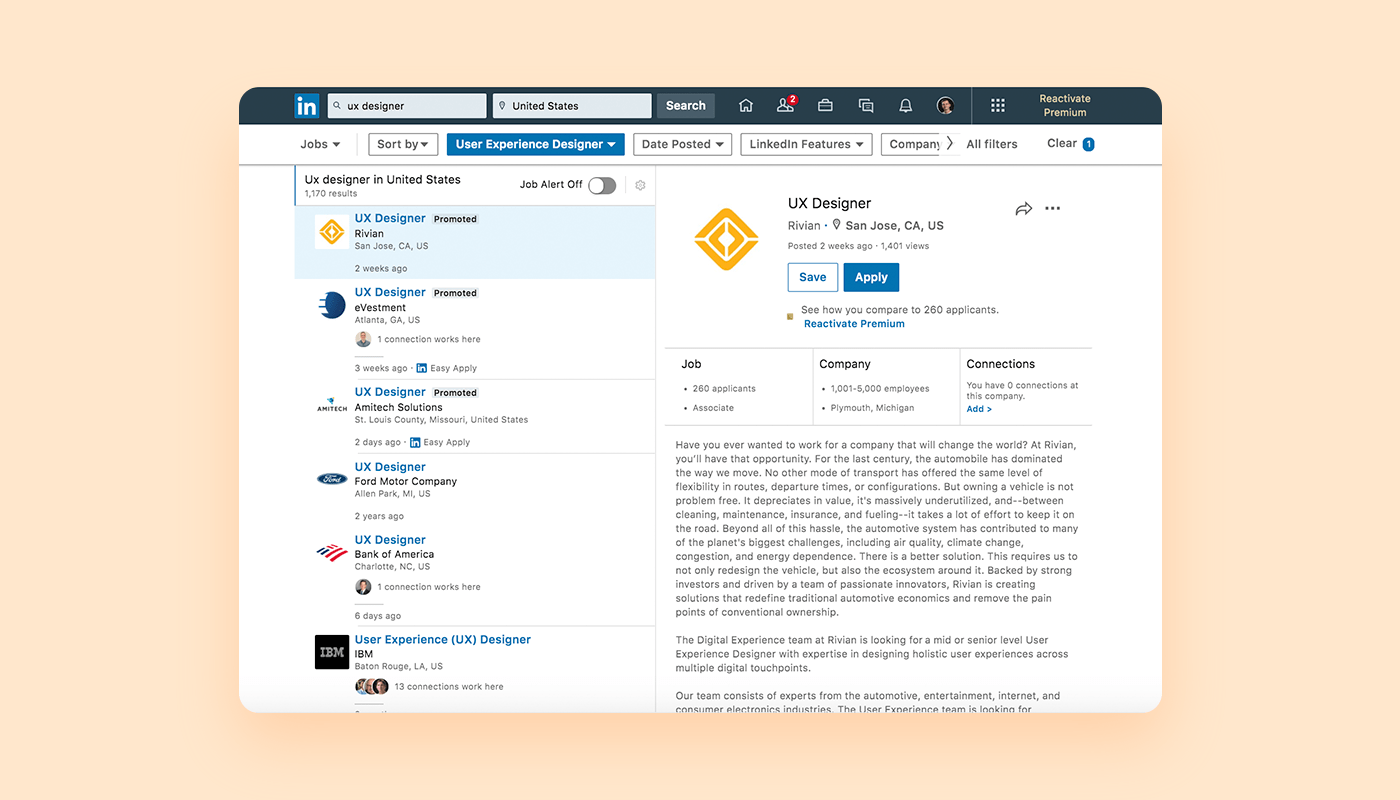Click the IBM connections avatars
The height and width of the screenshot is (800, 1400).
tap(372, 687)
